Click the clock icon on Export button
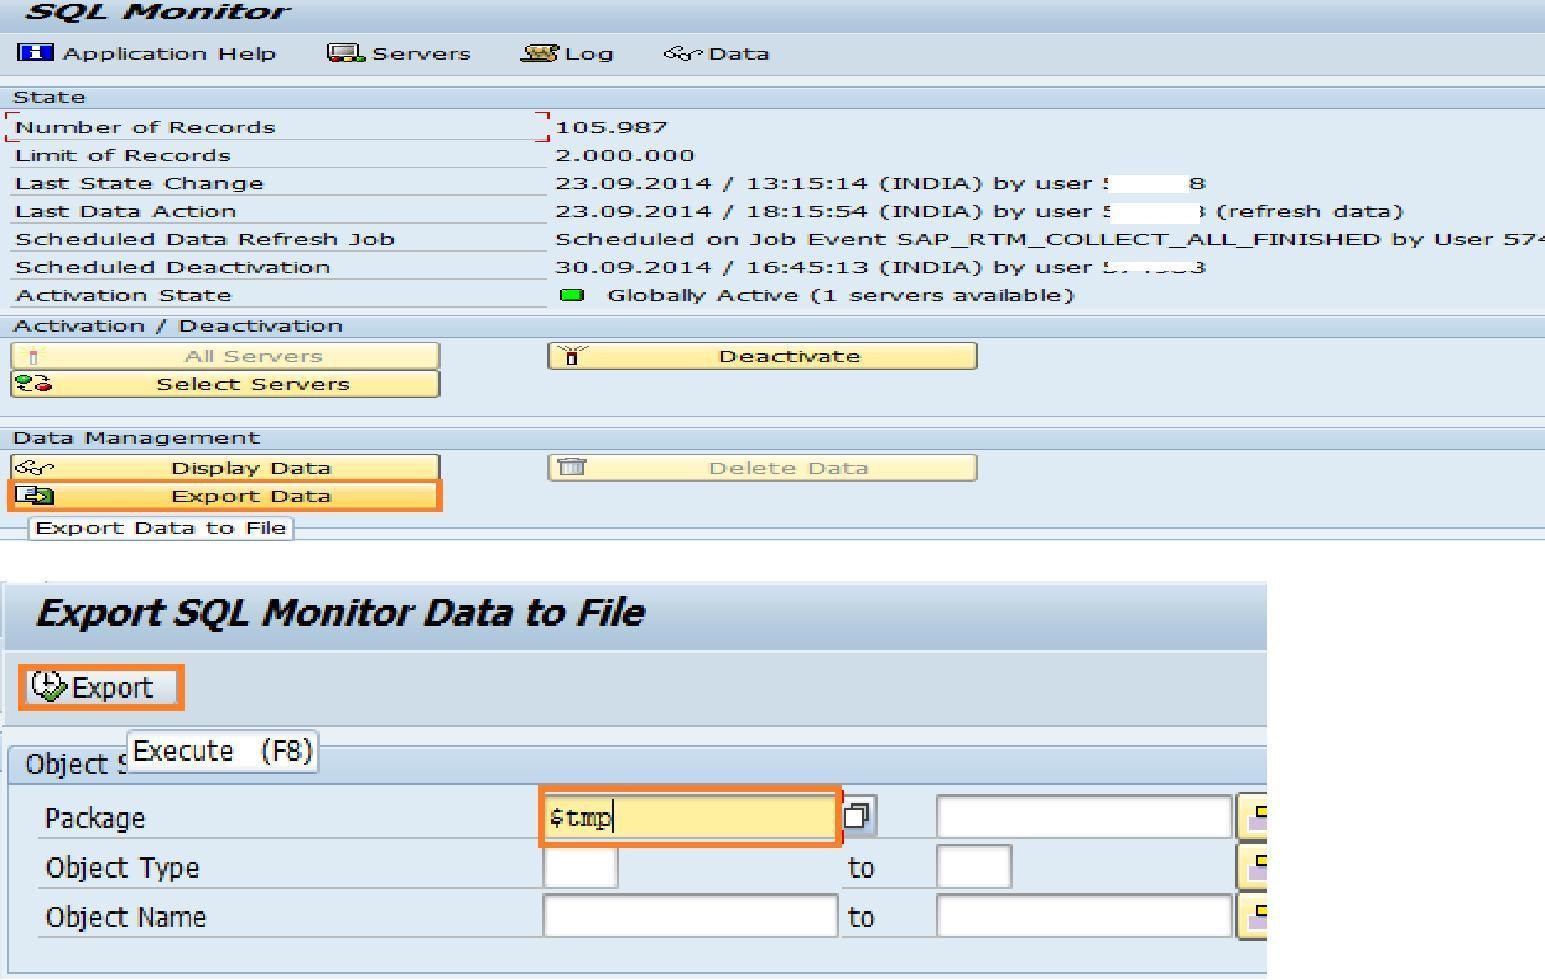The image size is (1545, 980). 46,686
